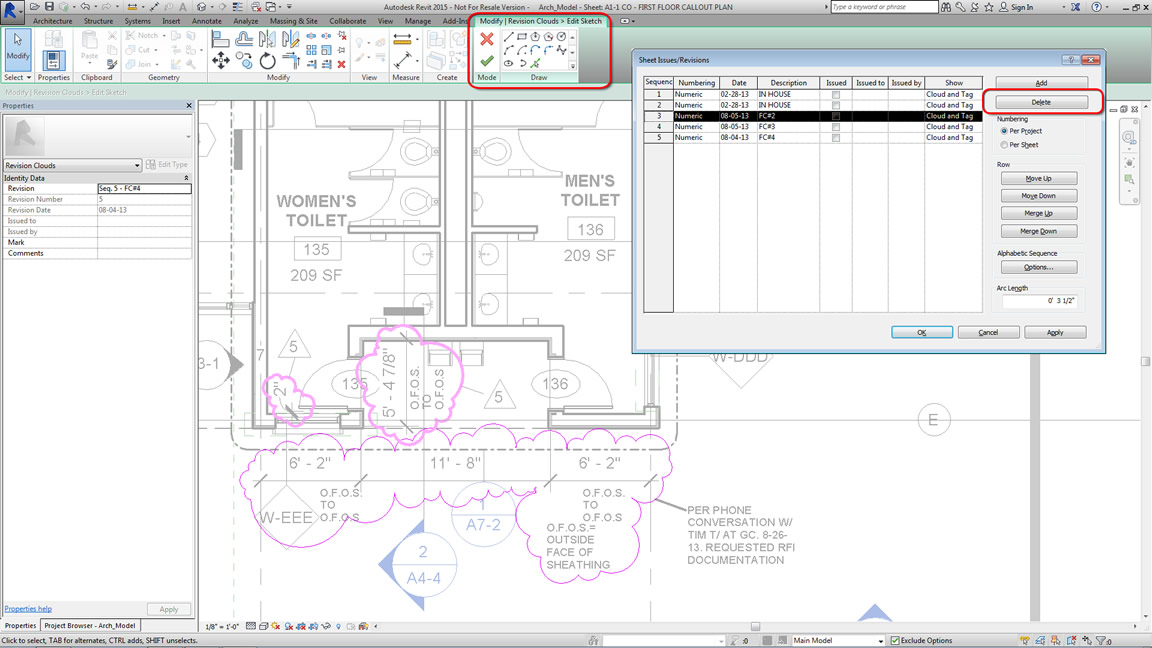The width and height of the screenshot is (1152, 648).
Task: Open Customize Quick Access Toolbar dropdown
Action: coord(289,7)
